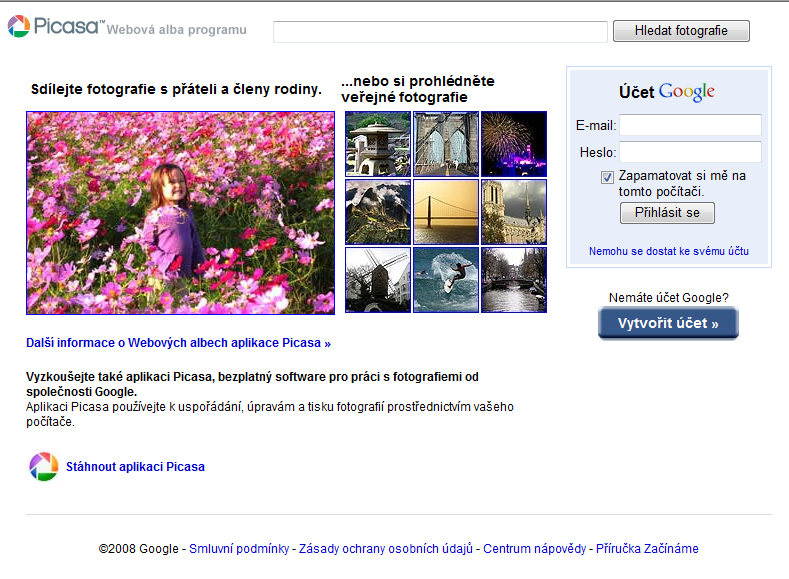The image size is (789, 579).
Task: Click the Vytvořit účet button
Action: tap(668, 323)
